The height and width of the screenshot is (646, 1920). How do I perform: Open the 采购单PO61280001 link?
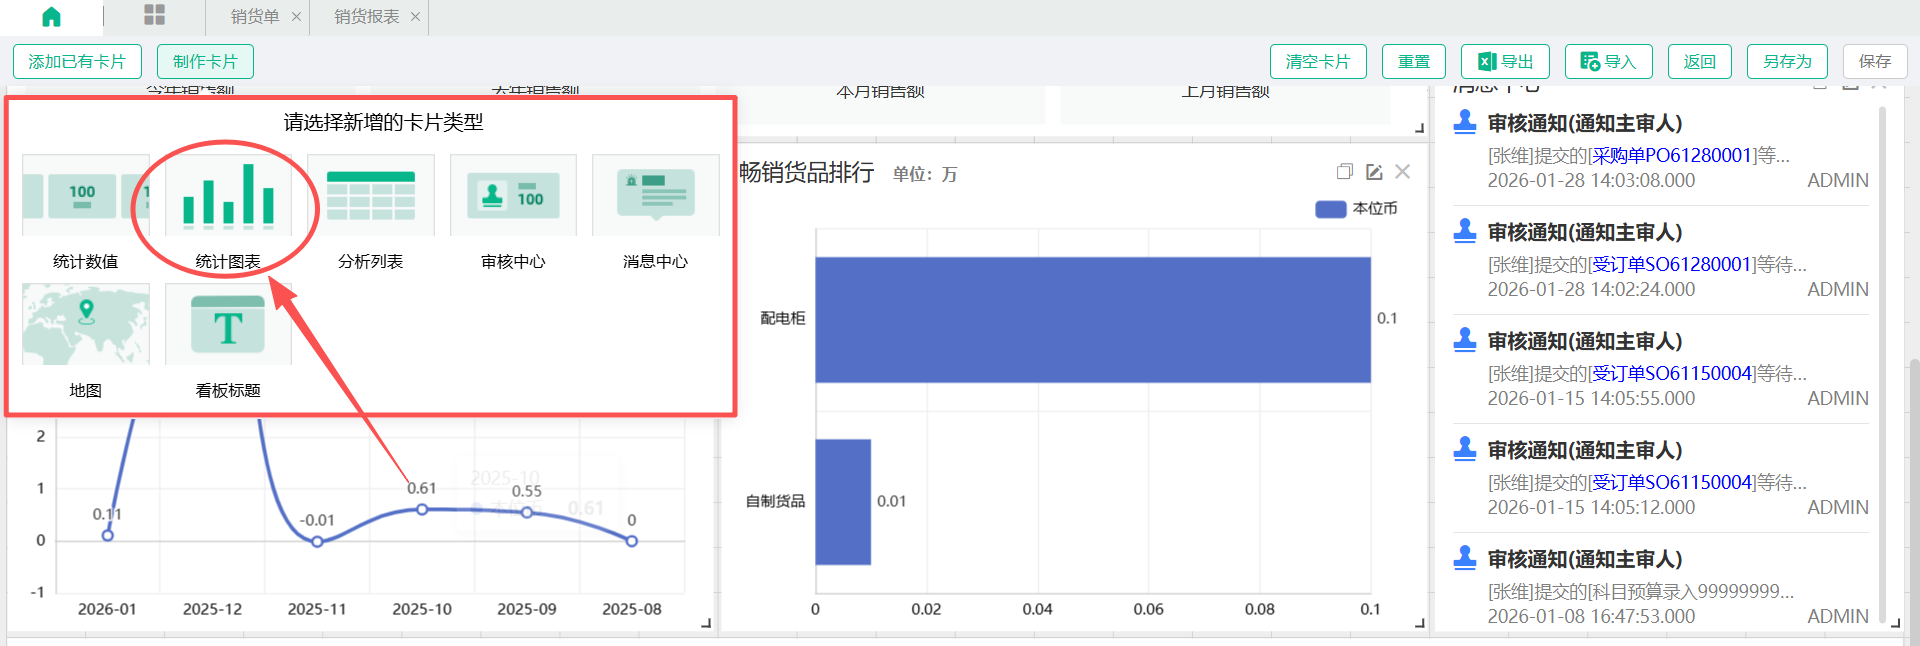point(1672,156)
